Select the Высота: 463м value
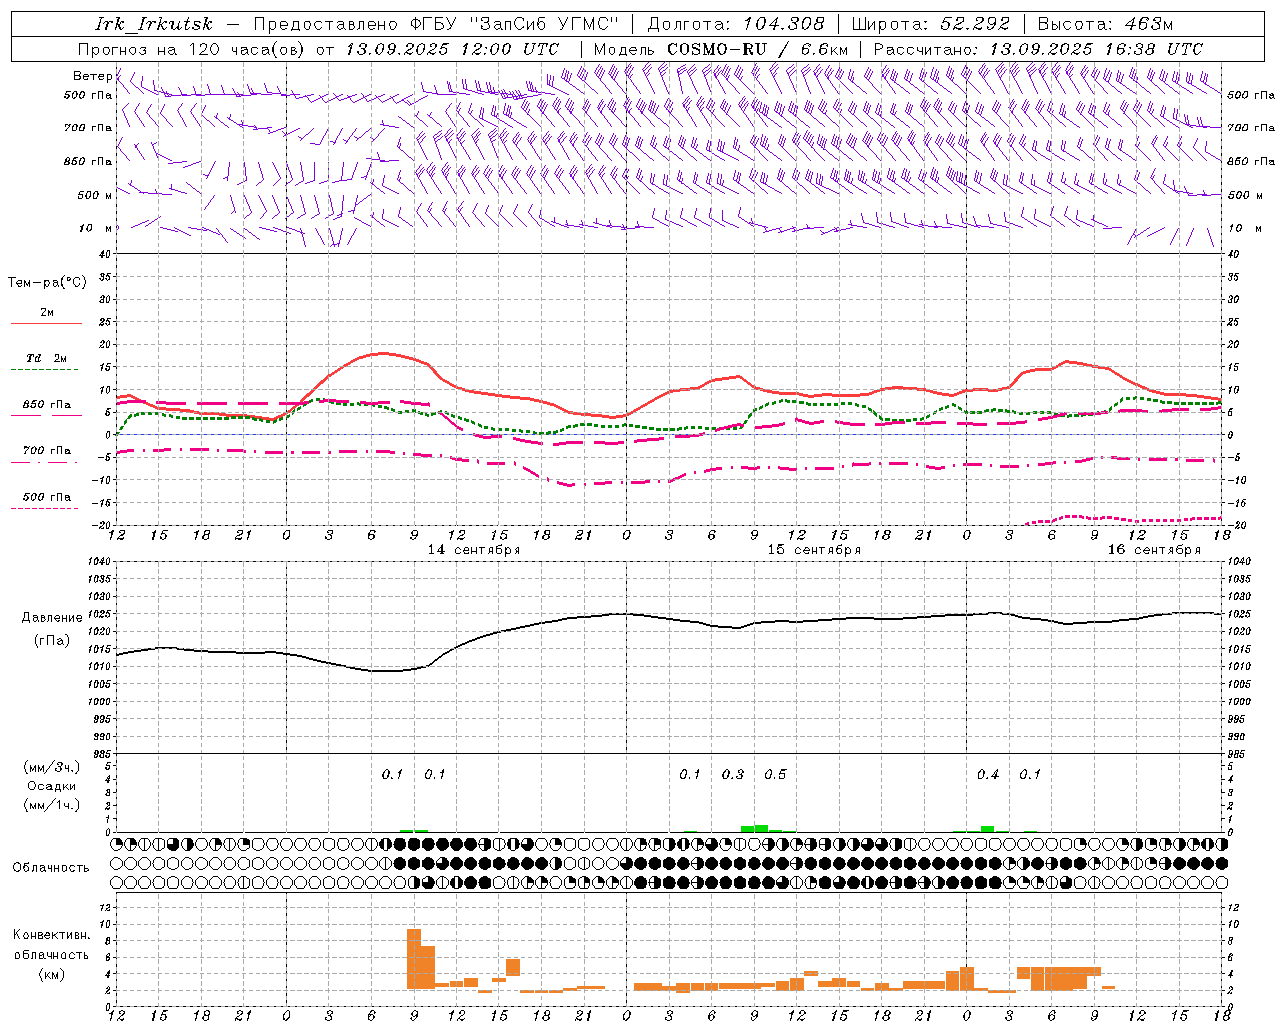The width and height of the screenshot is (1280, 1024). (x=1105, y=24)
